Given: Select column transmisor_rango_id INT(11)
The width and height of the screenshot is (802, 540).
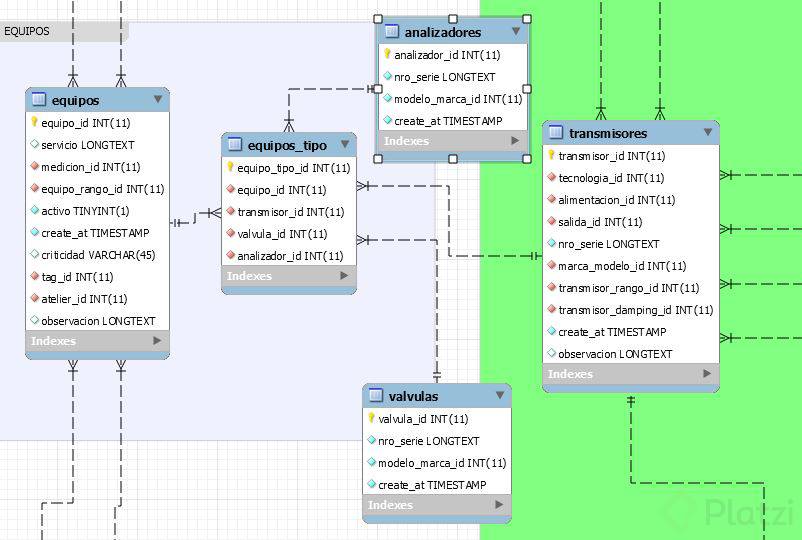Looking at the screenshot, I should tap(631, 288).
